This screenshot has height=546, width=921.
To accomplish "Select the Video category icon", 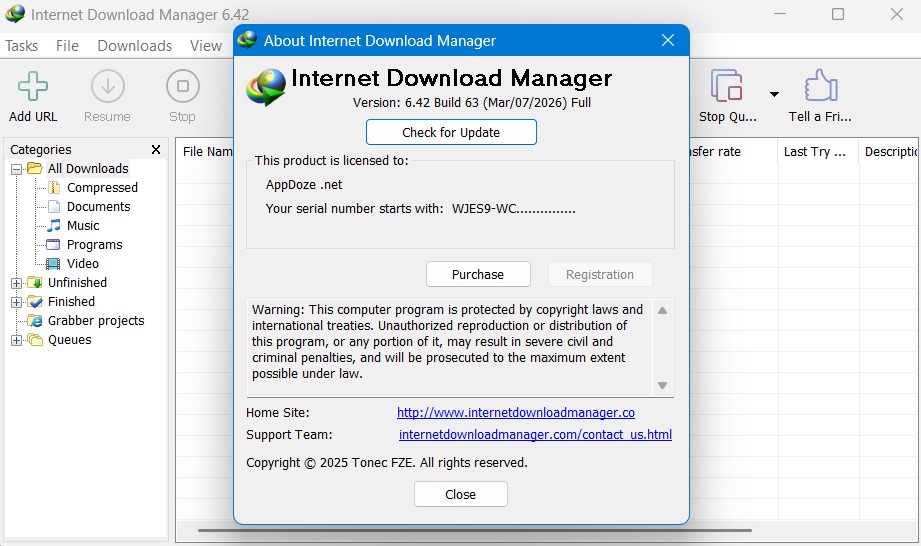I will (54, 264).
